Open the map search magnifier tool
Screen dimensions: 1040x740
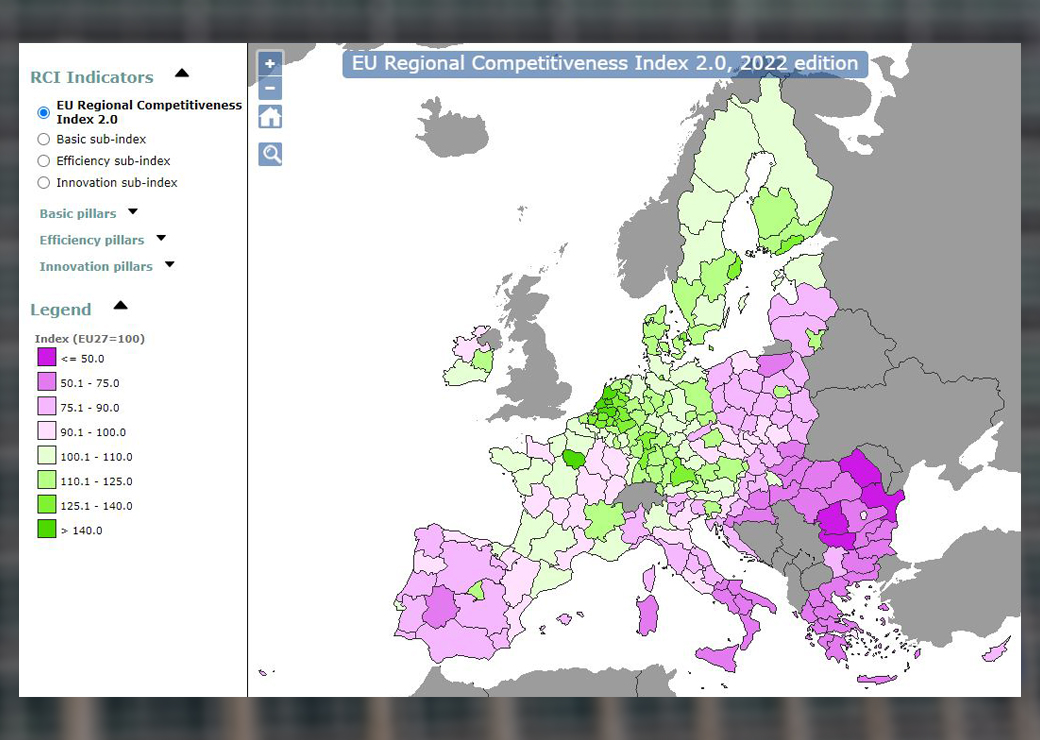(270, 154)
